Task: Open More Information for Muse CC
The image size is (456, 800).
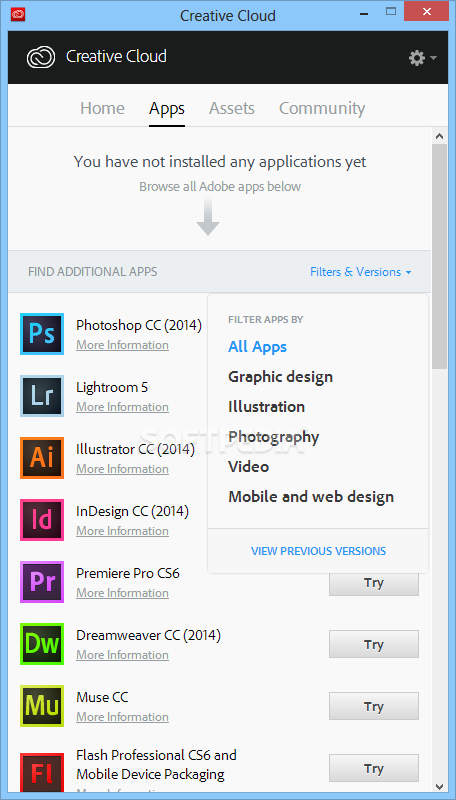Action: tap(122, 717)
